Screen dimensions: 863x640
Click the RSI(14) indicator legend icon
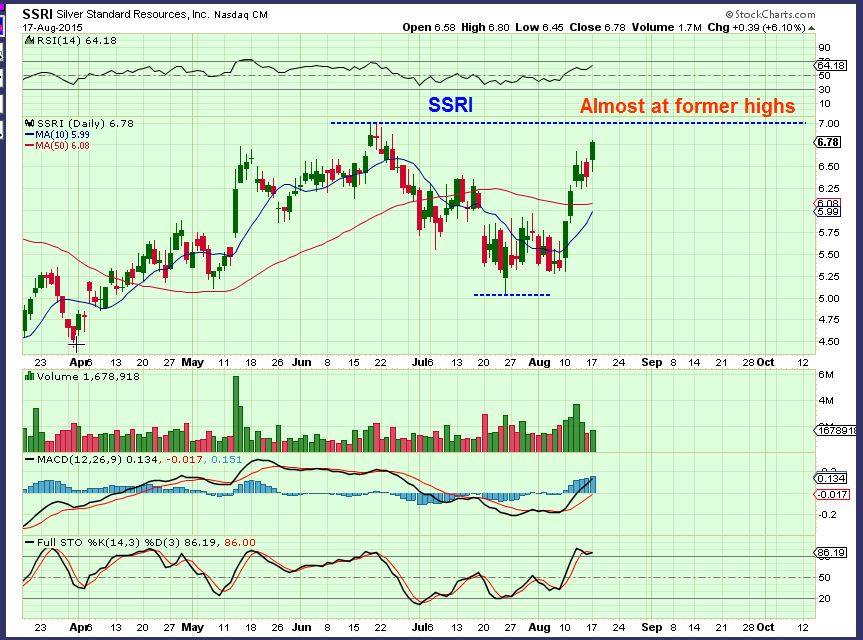point(30,40)
